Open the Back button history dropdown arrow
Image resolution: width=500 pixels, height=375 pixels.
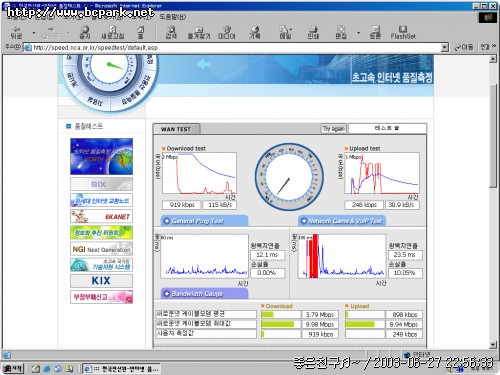pyautogui.click(x=34, y=33)
